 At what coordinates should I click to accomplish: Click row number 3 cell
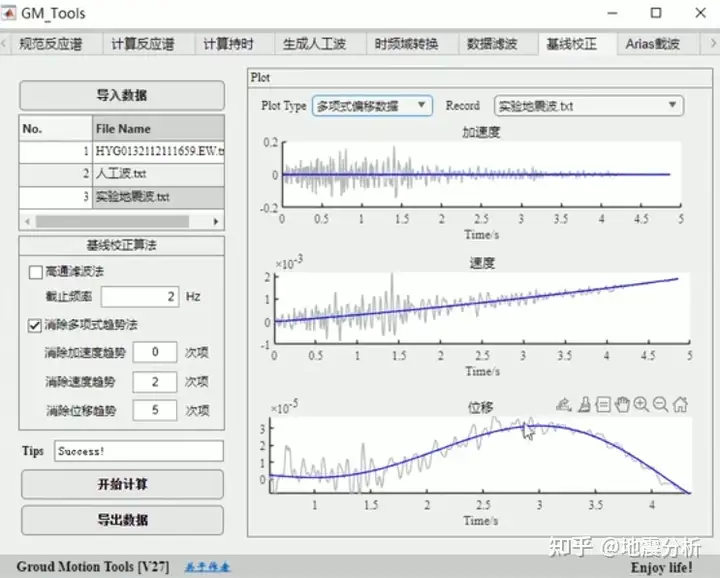tap(56, 197)
